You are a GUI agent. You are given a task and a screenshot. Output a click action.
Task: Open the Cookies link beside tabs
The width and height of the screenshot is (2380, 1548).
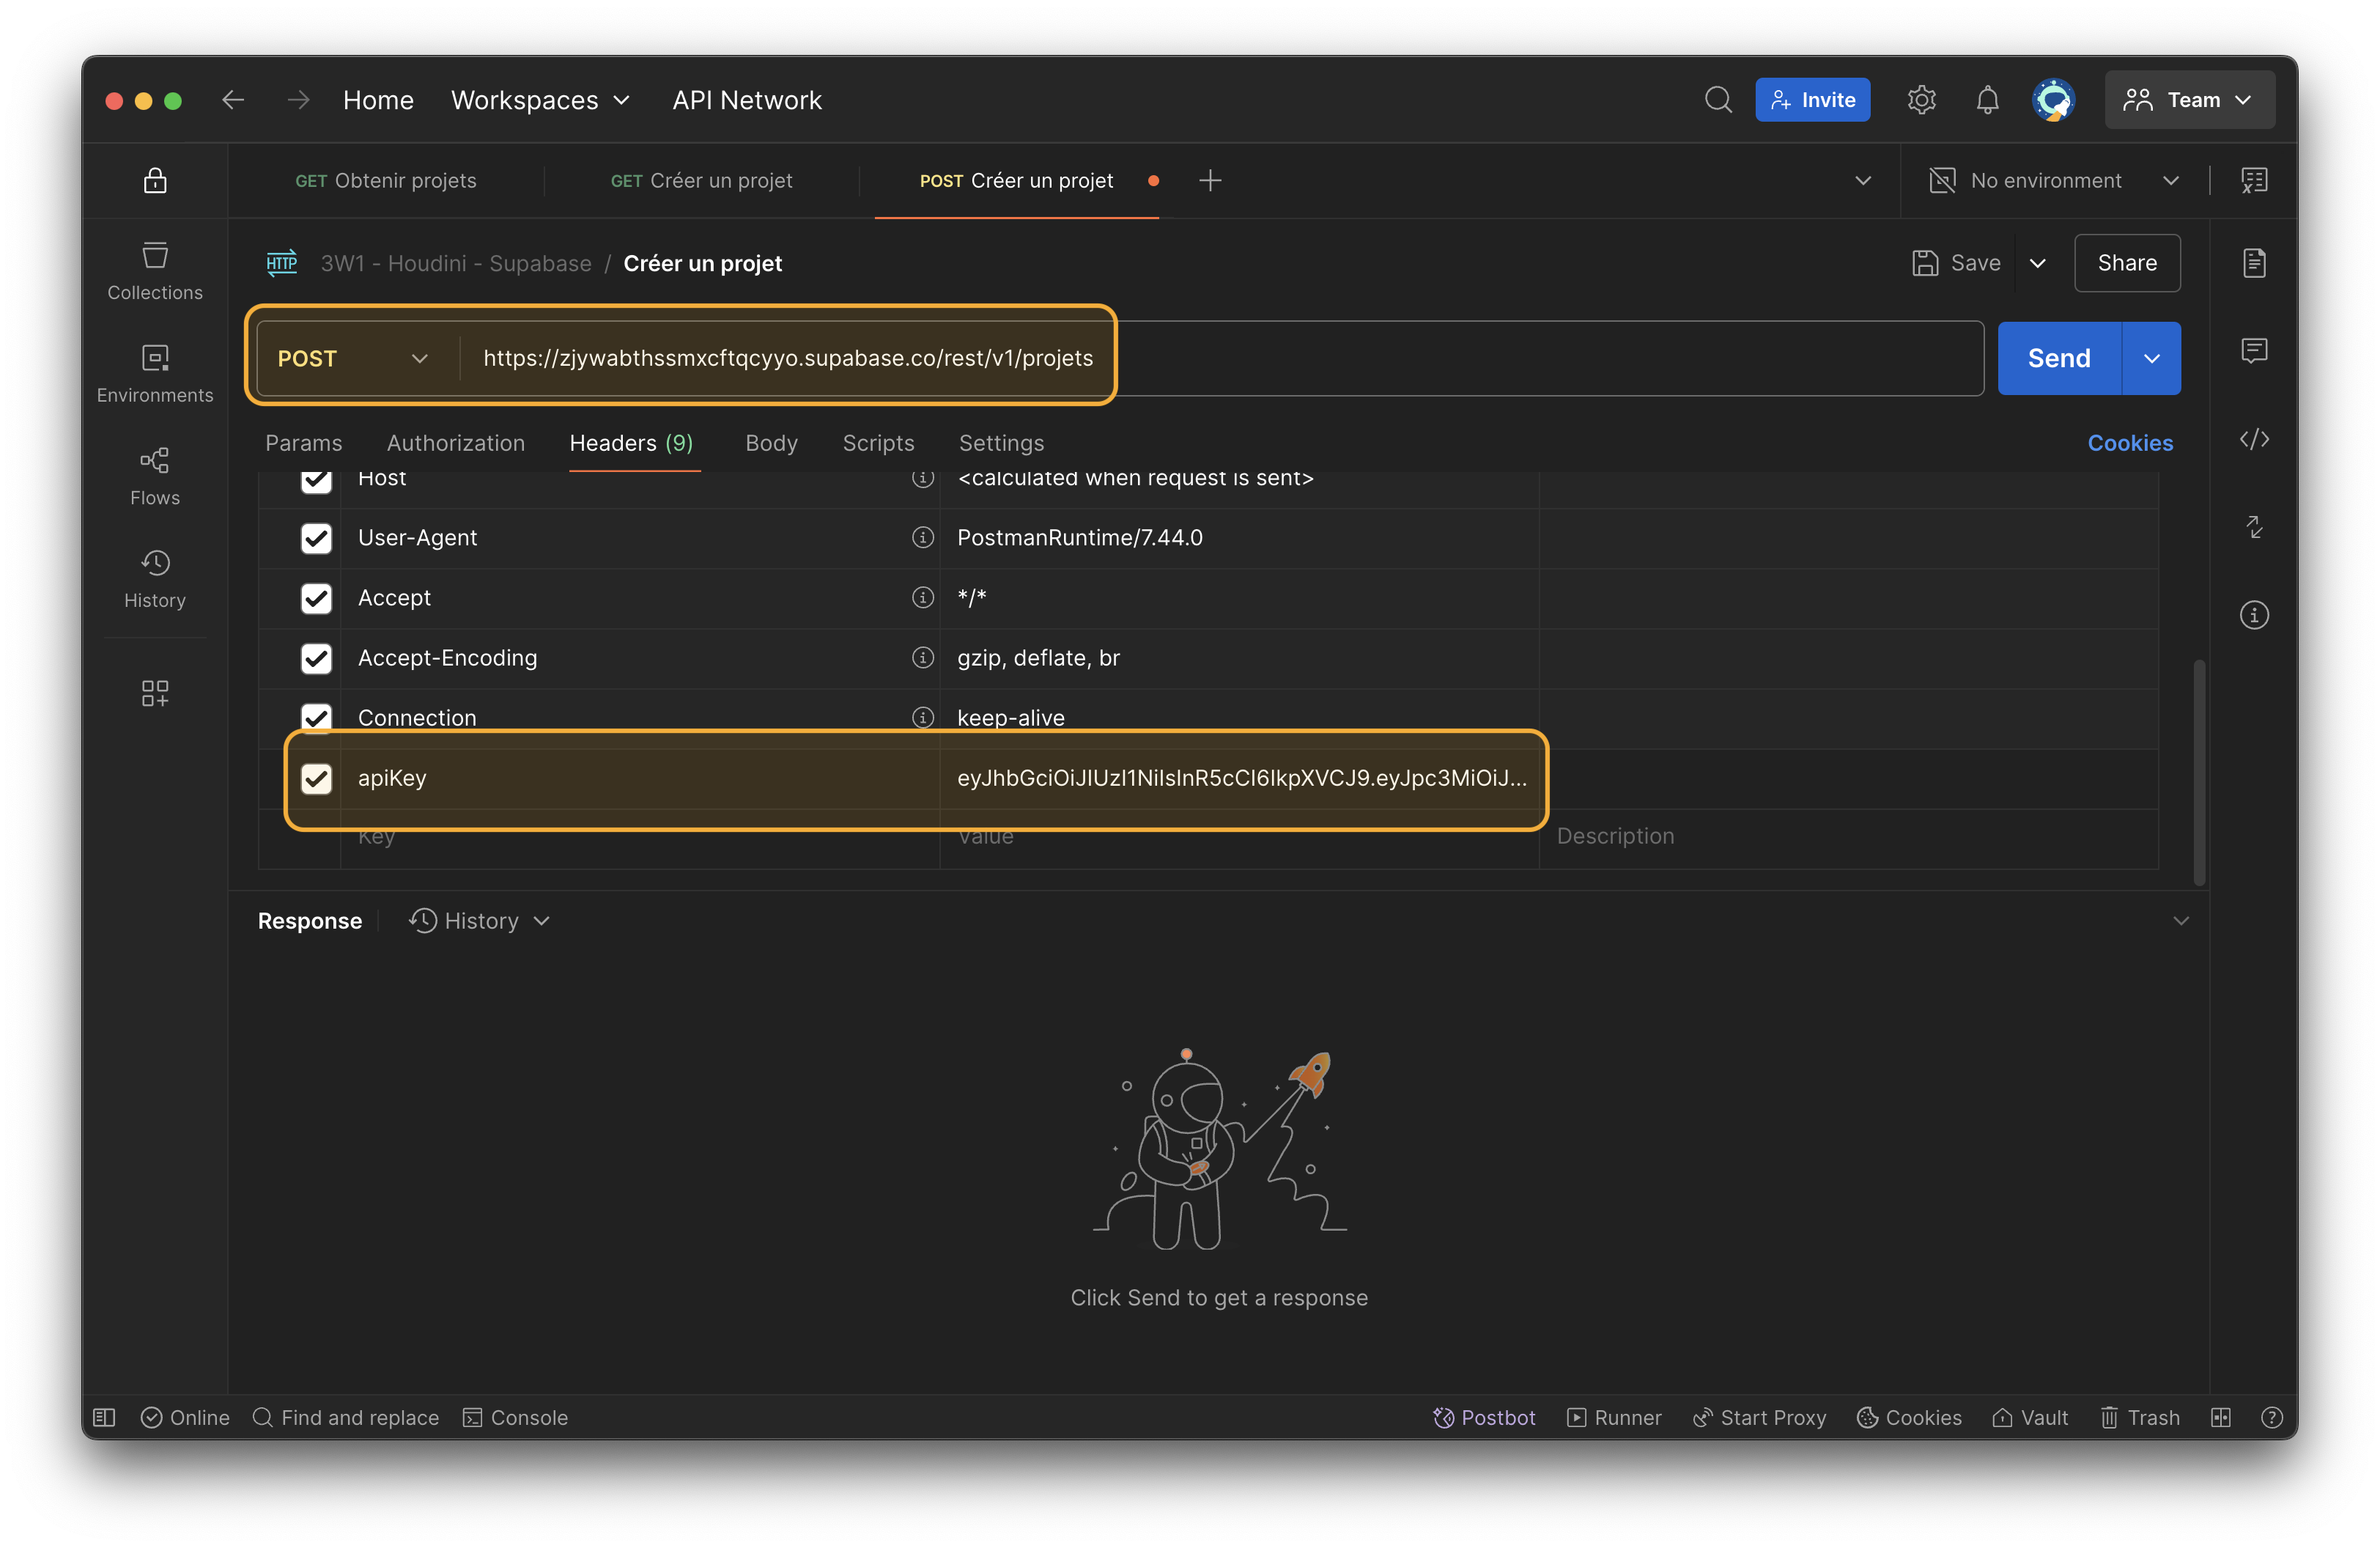[2130, 443]
